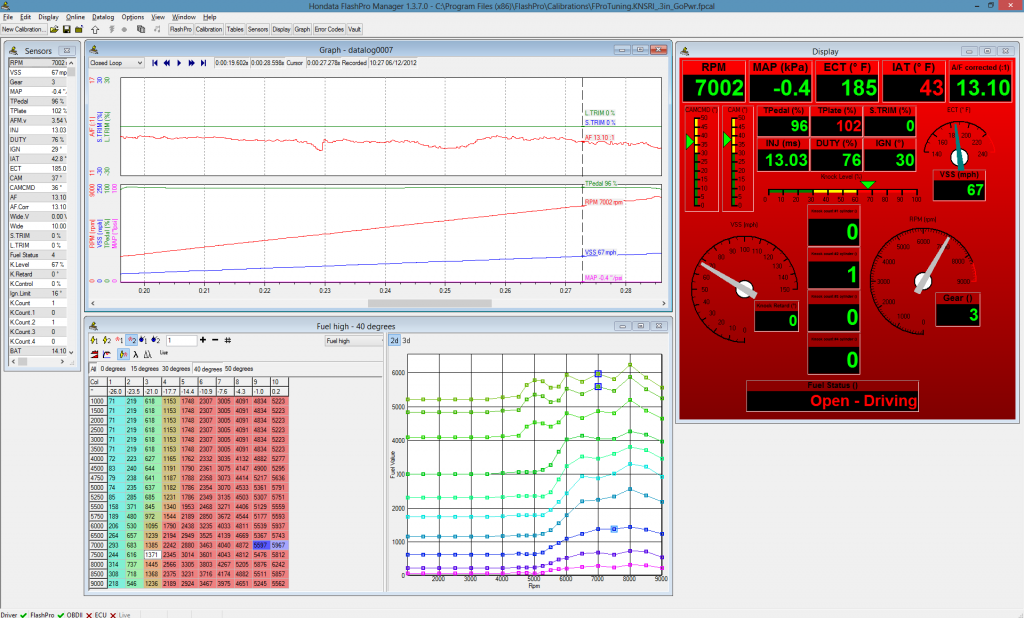Click the Error Codes toolbar button

[329, 29]
